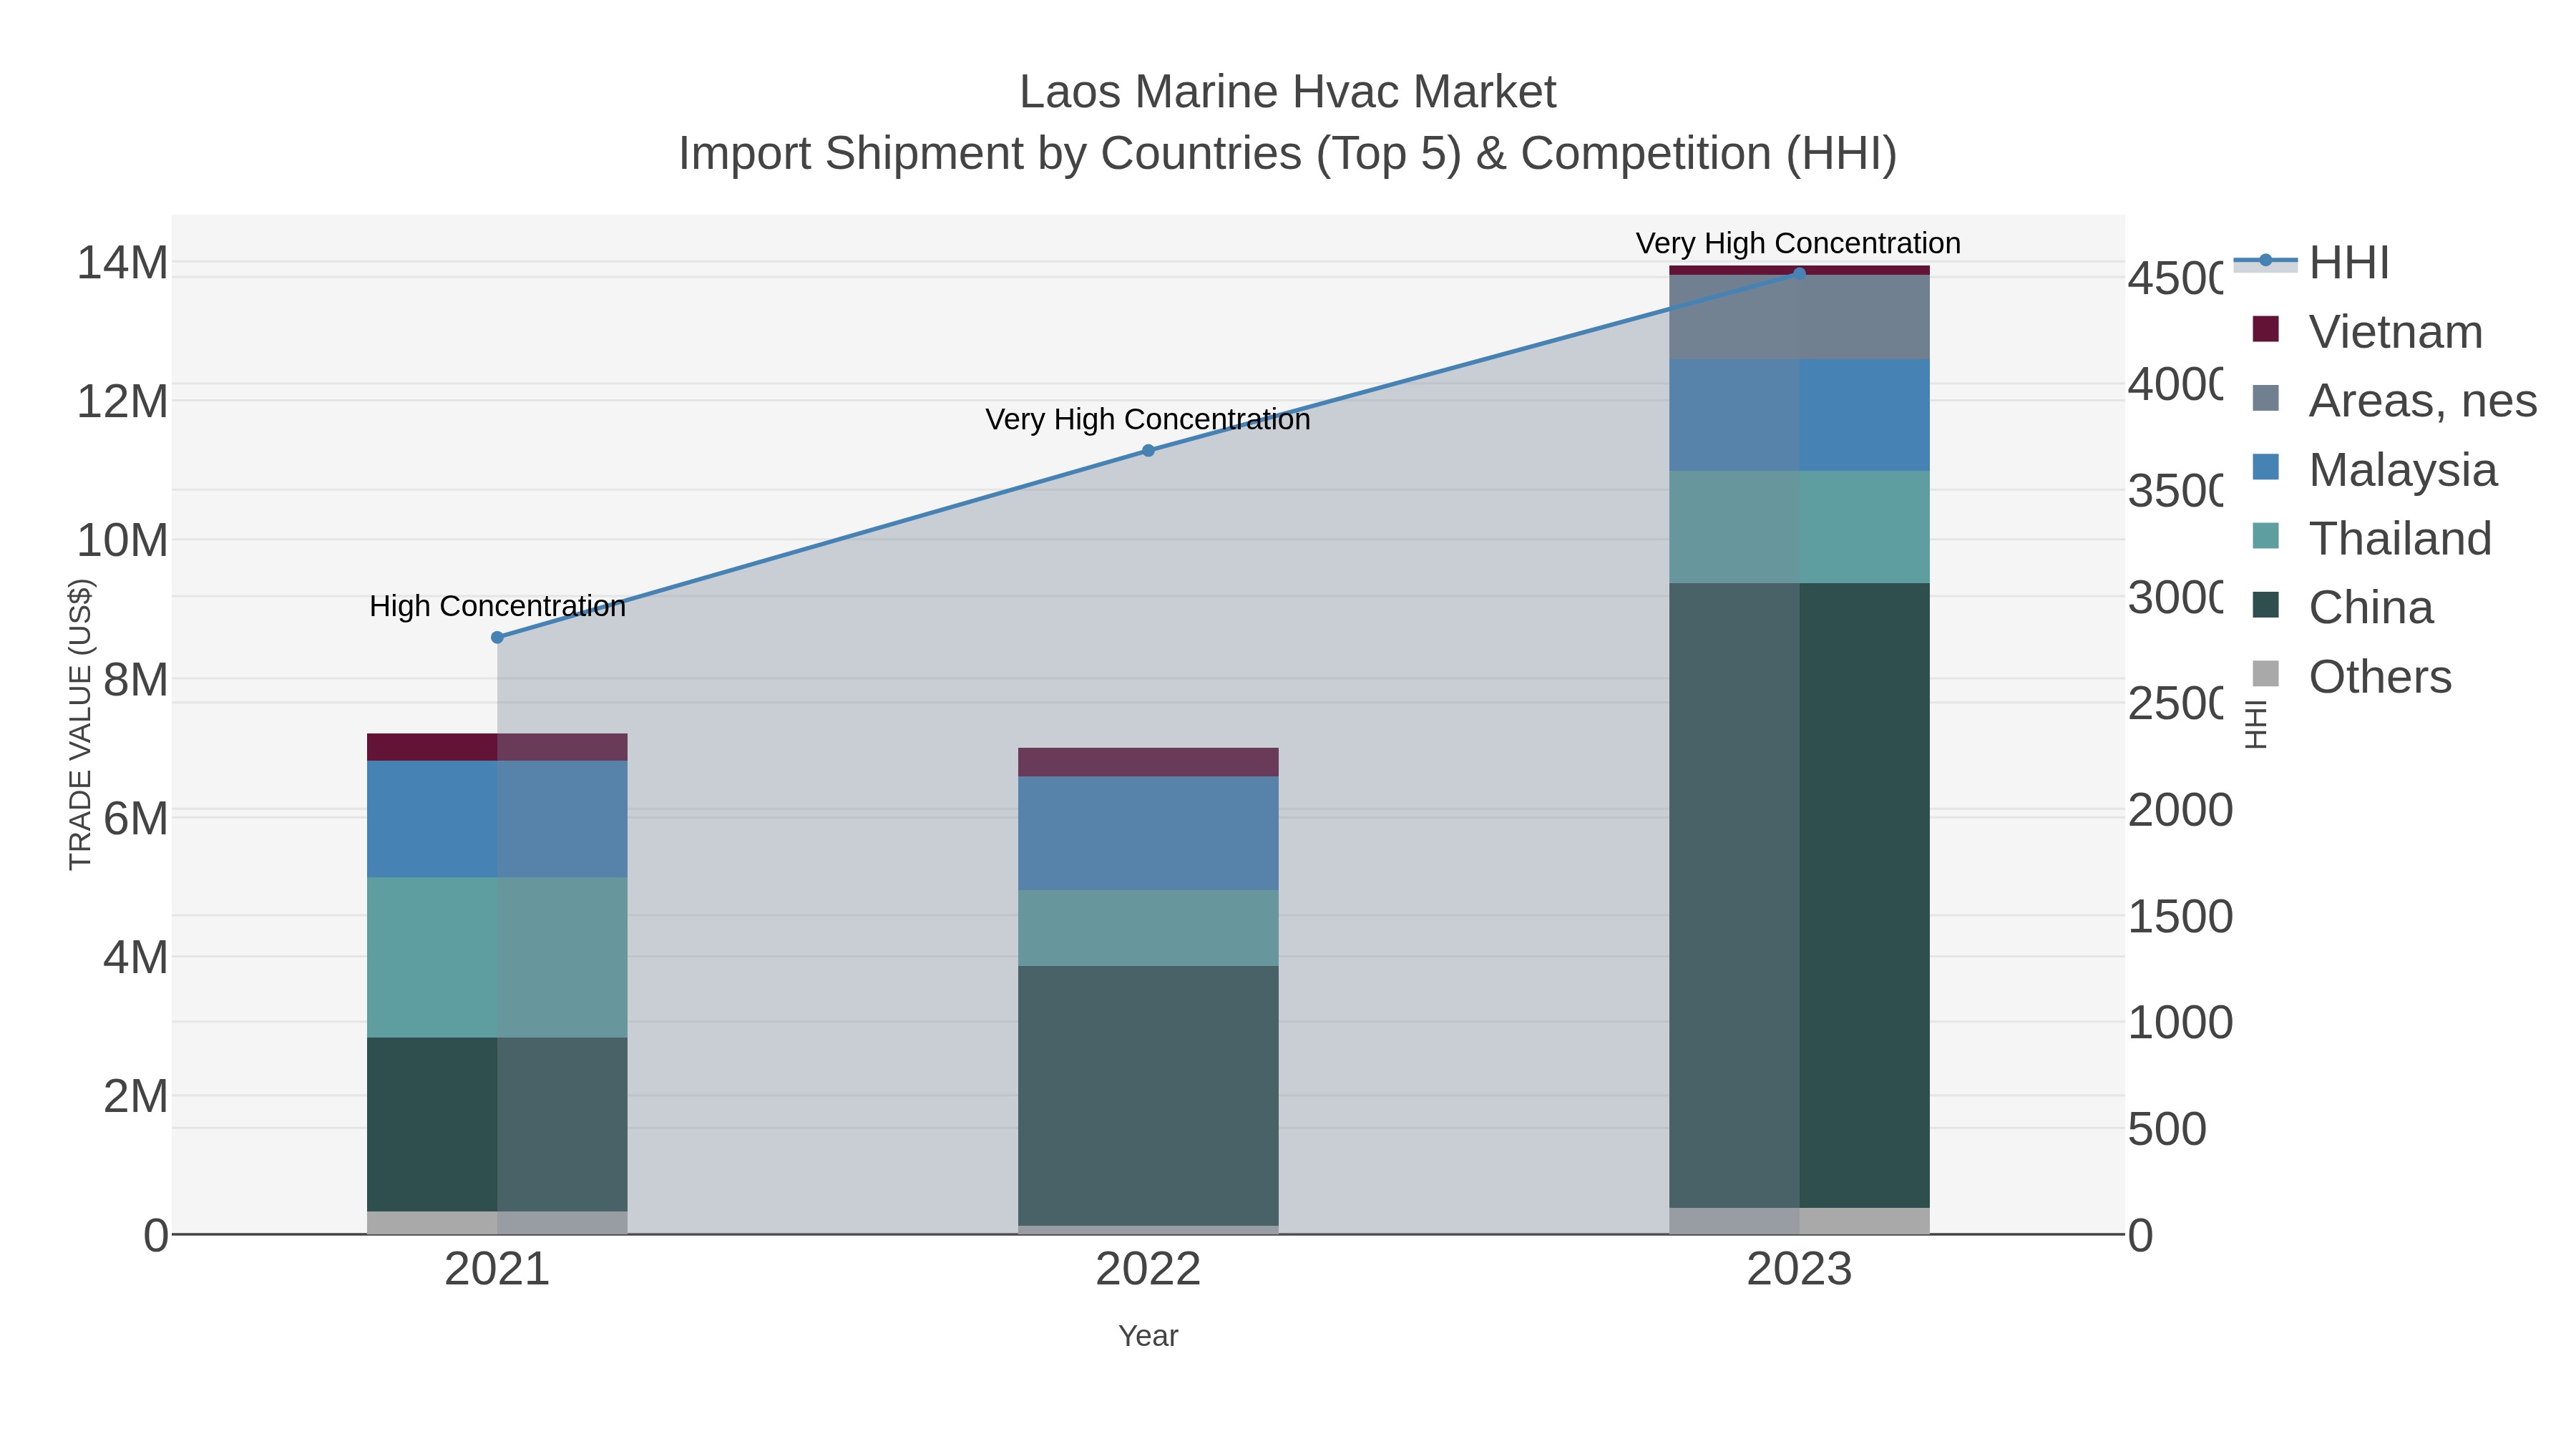Click the 2021 China bar segment
This screenshot has height=1449, width=2576.
[497, 1125]
